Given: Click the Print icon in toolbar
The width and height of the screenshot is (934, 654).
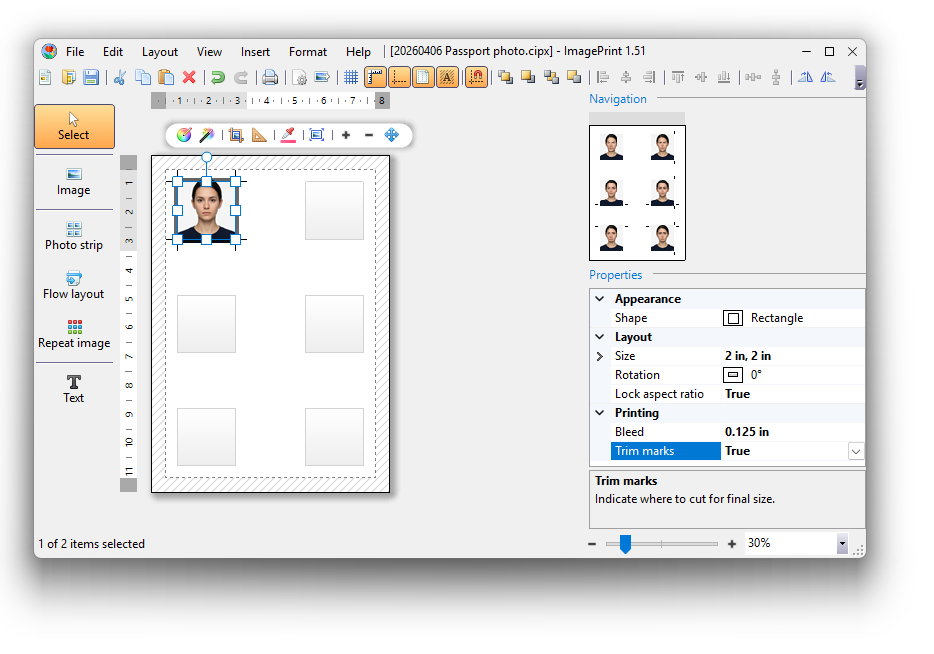Looking at the screenshot, I should coord(270,77).
